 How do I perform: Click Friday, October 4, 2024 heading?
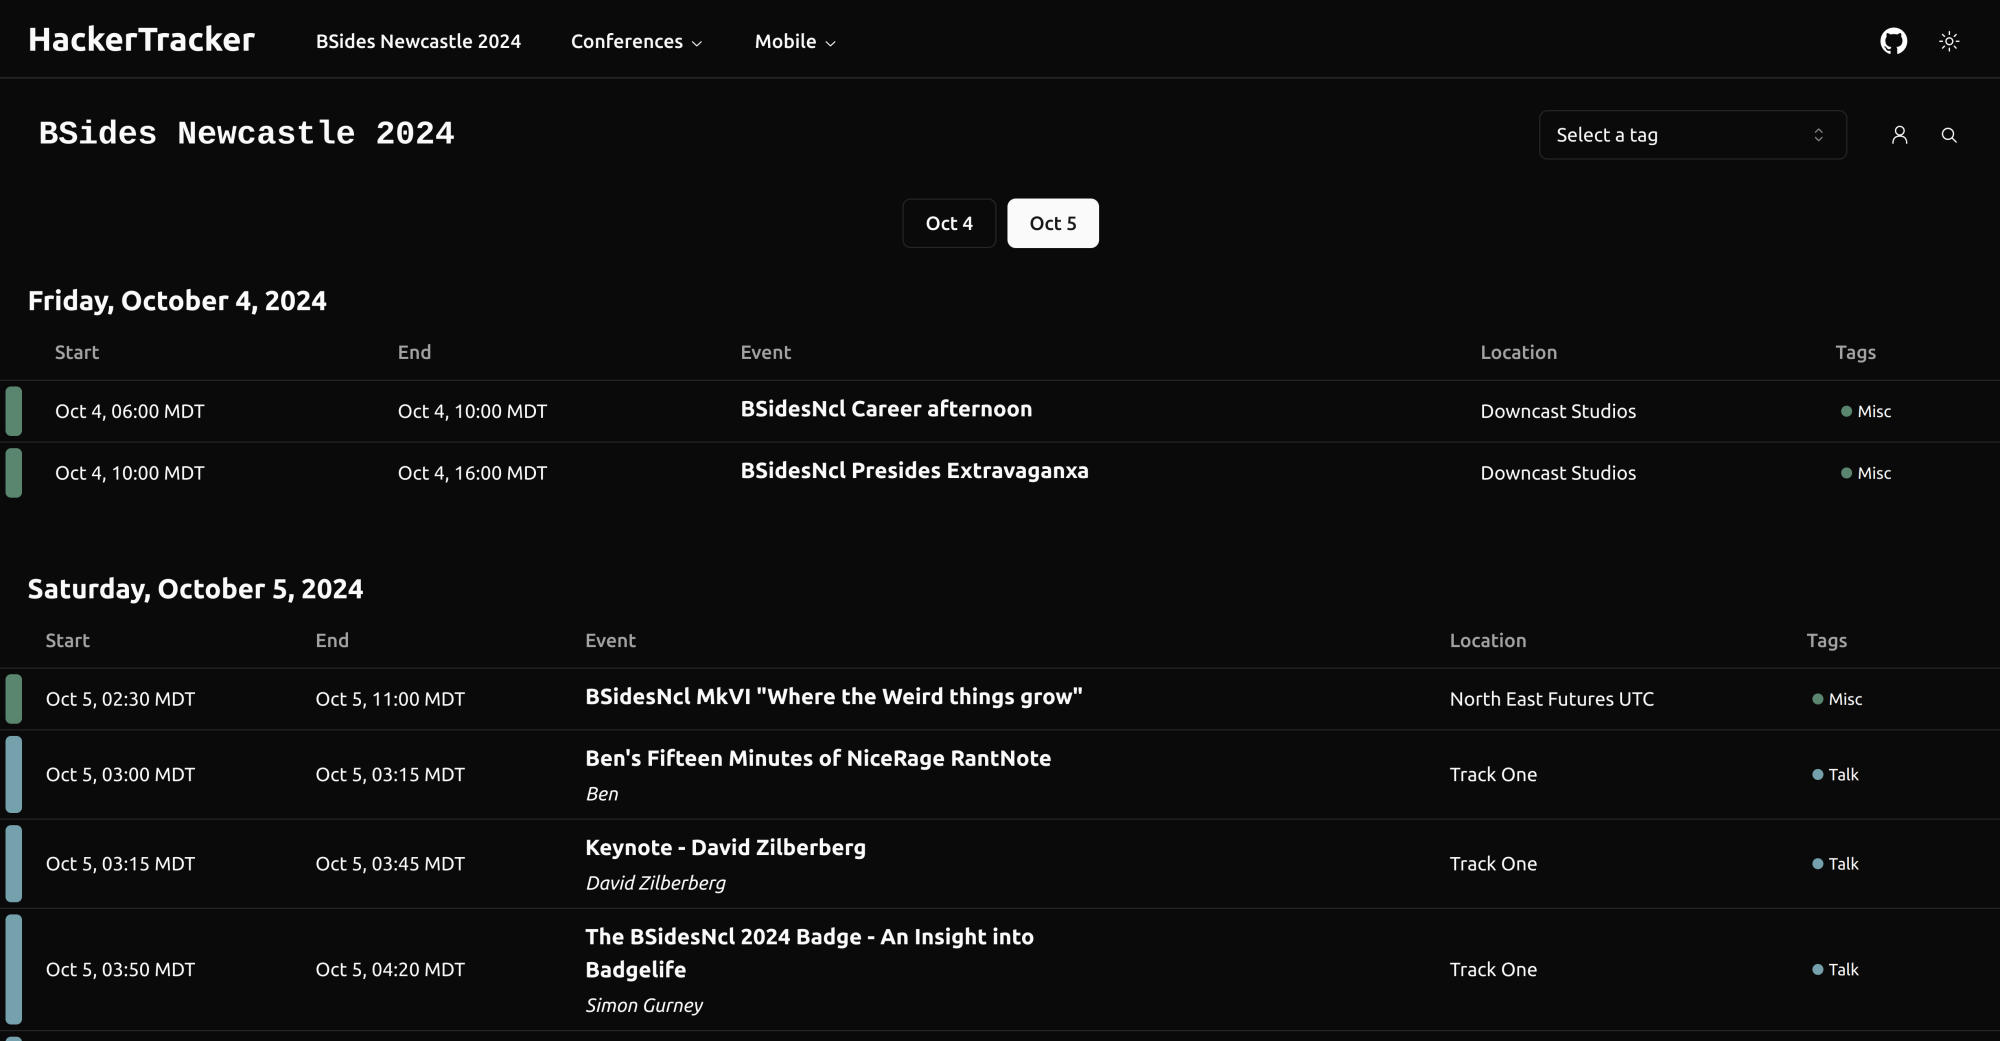pos(177,301)
